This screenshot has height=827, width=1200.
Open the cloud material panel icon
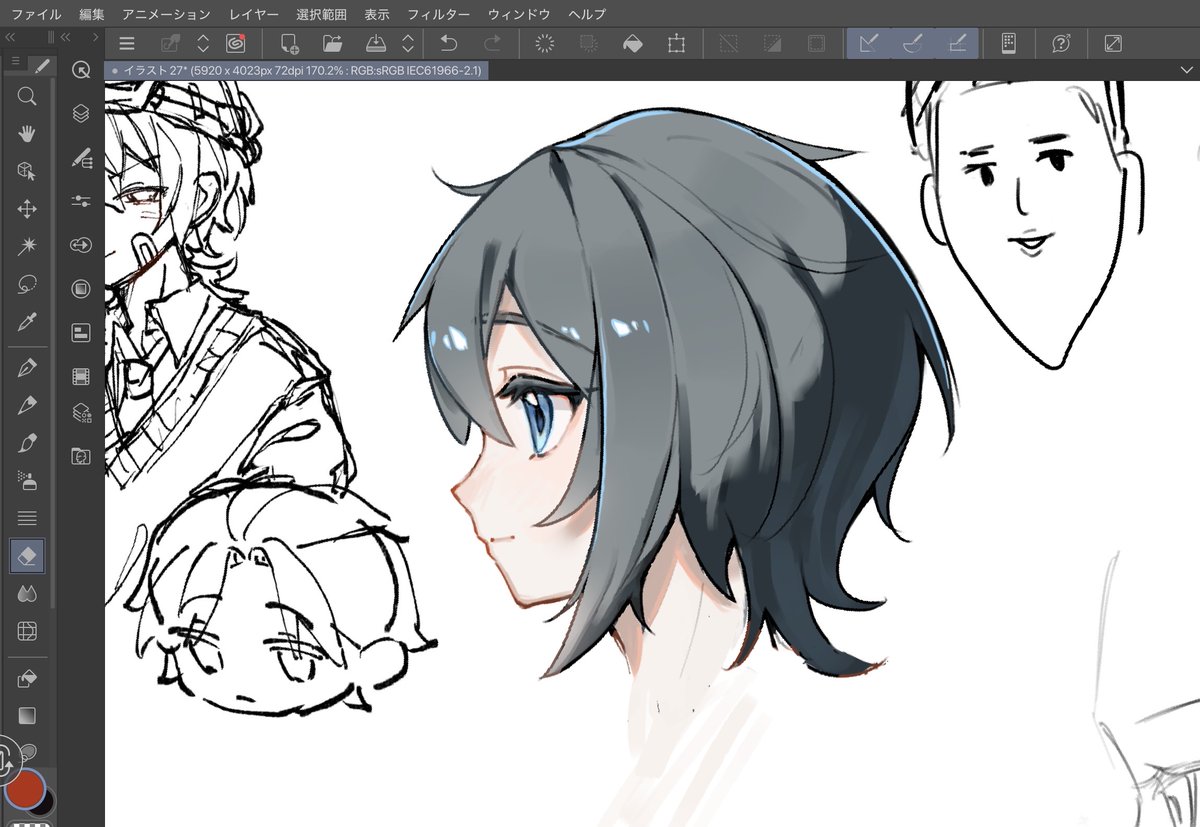click(81, 245)
